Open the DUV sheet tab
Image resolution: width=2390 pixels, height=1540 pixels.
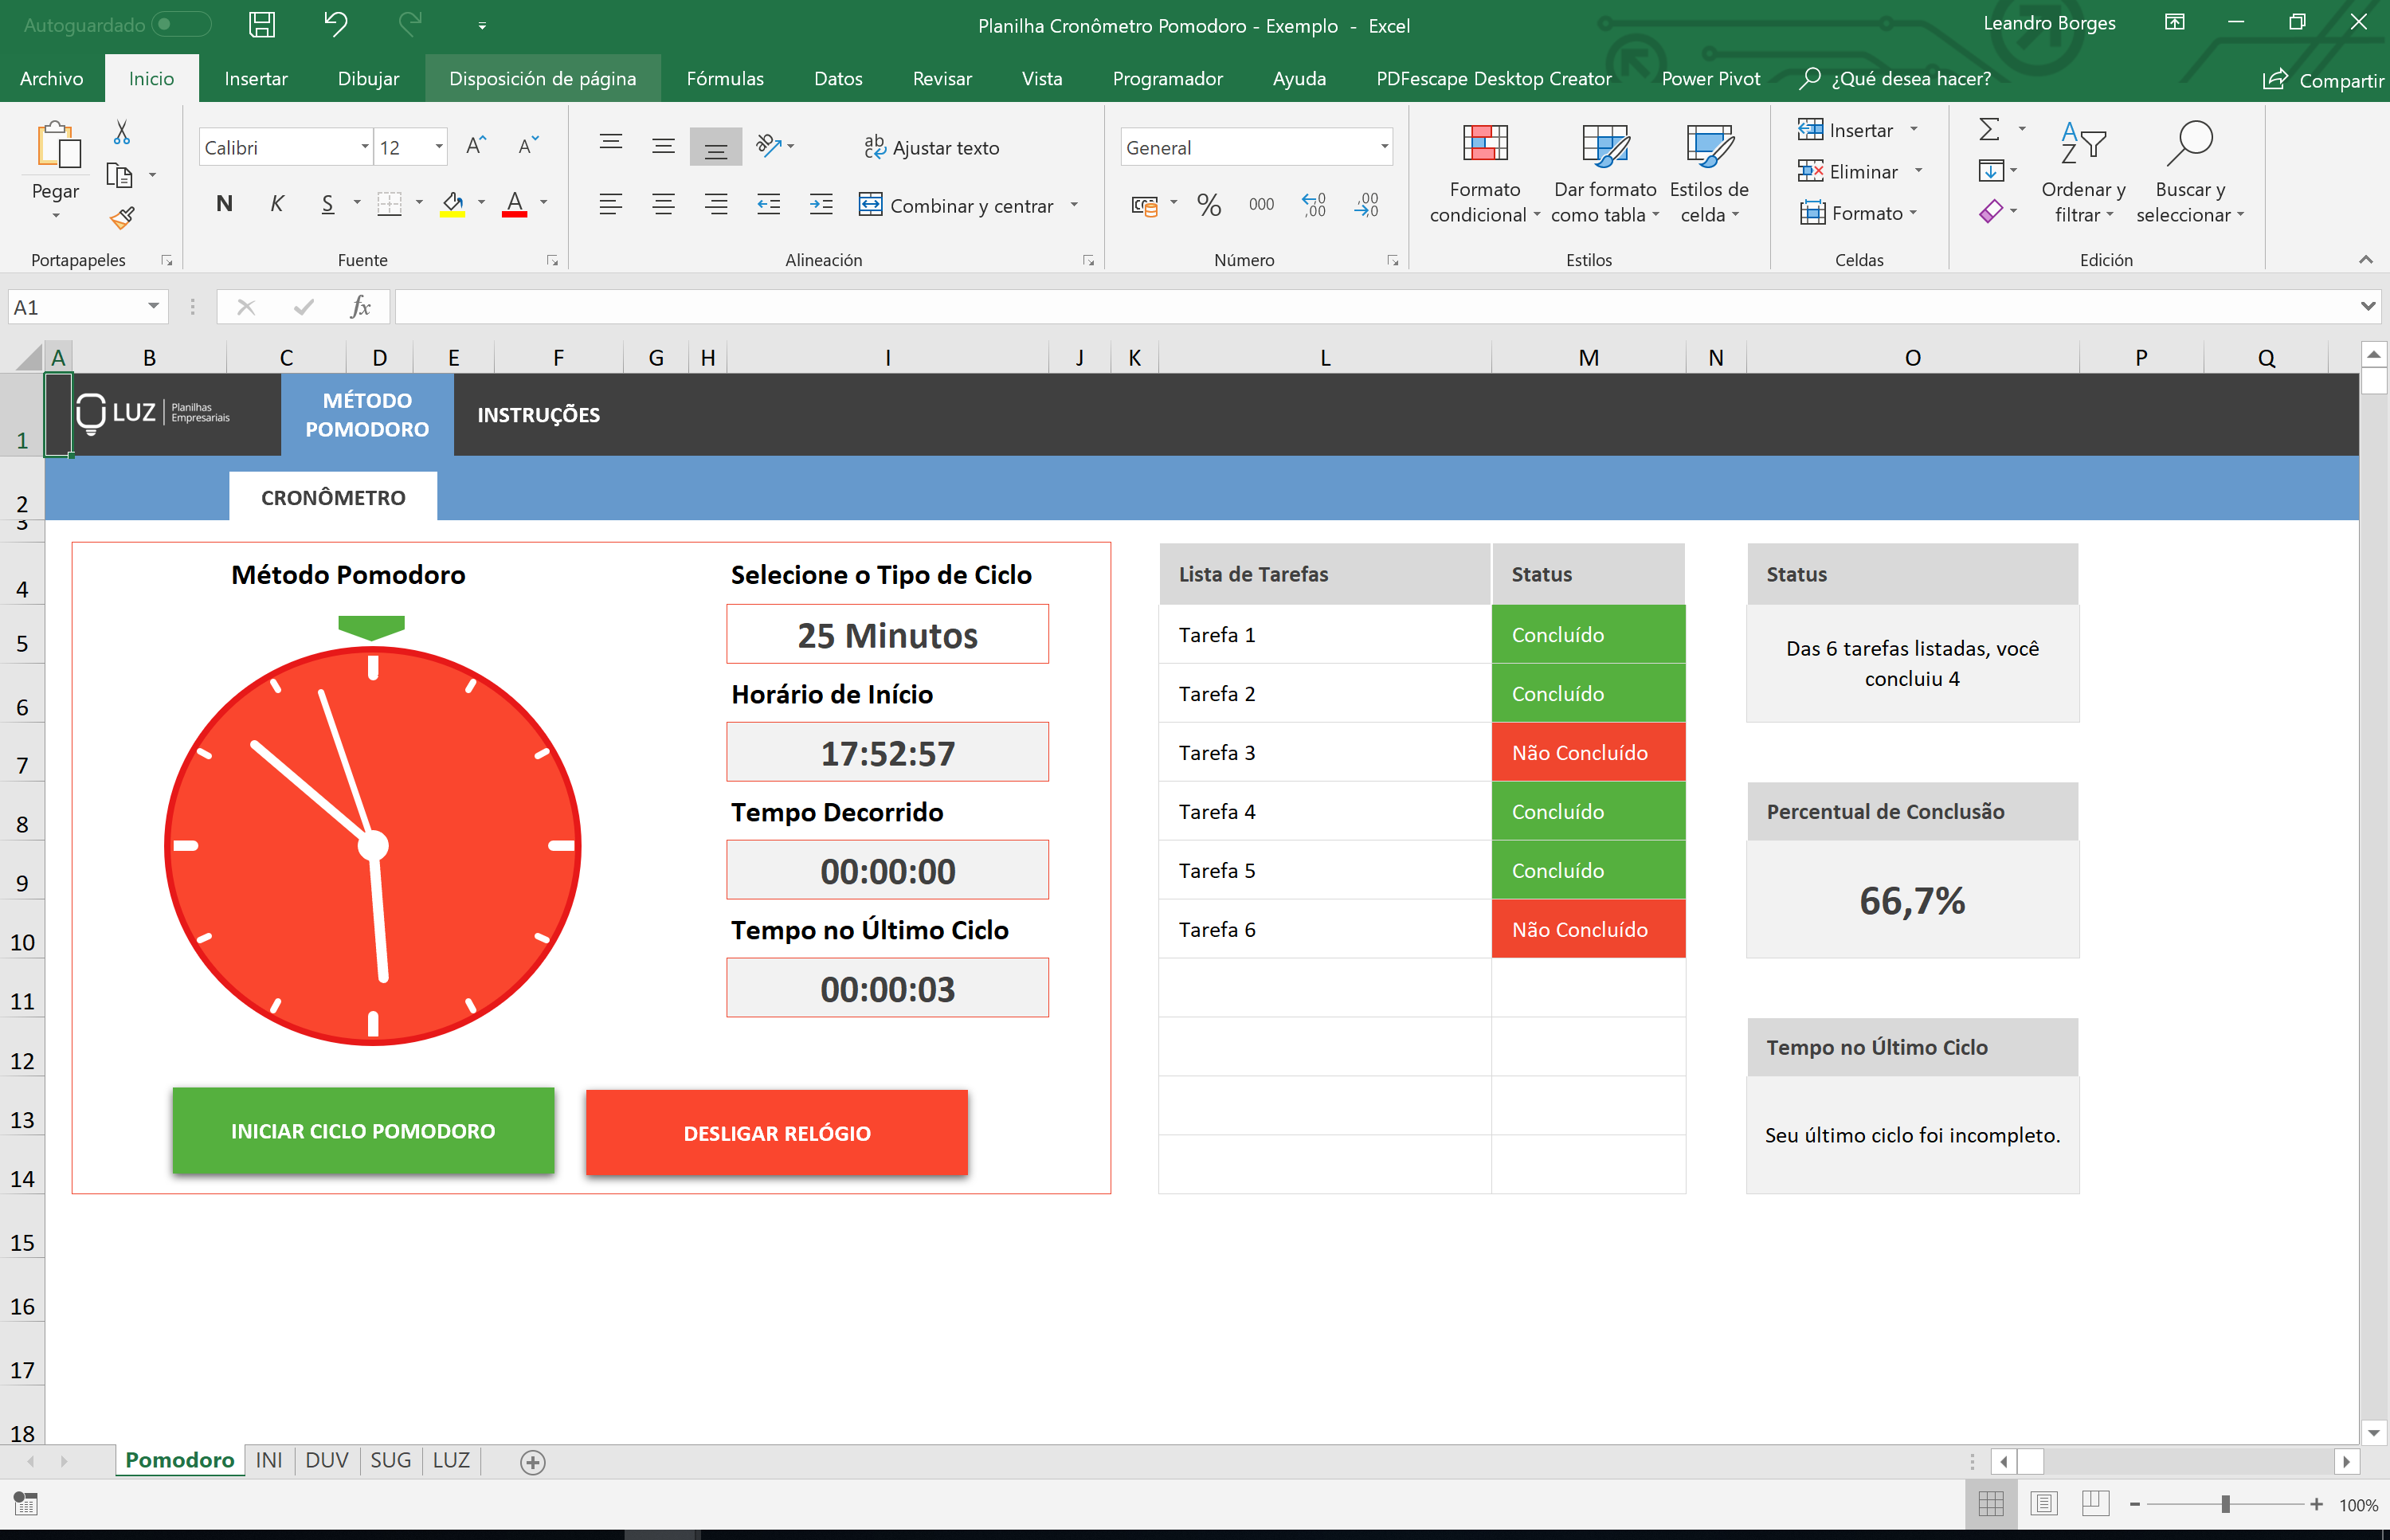point(326,1460)
